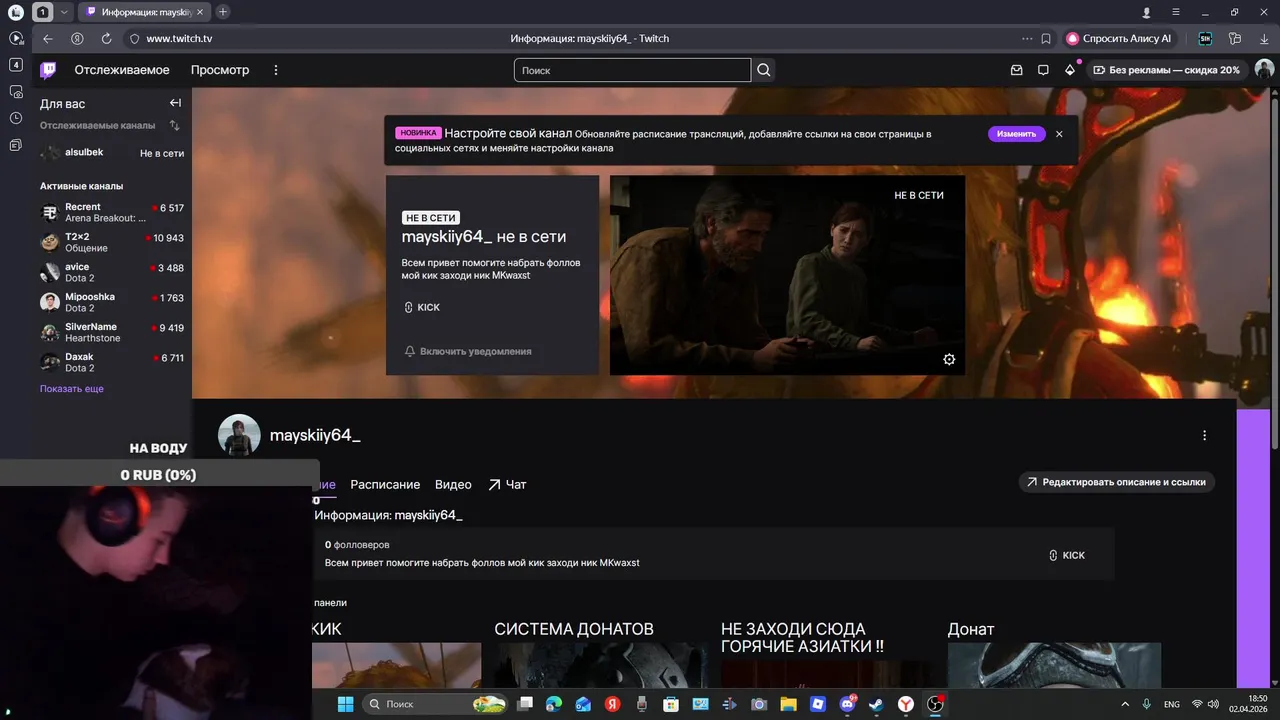1280x720 pixels.
Task: Switch to the Расписание tab
Action: (385, 484)
